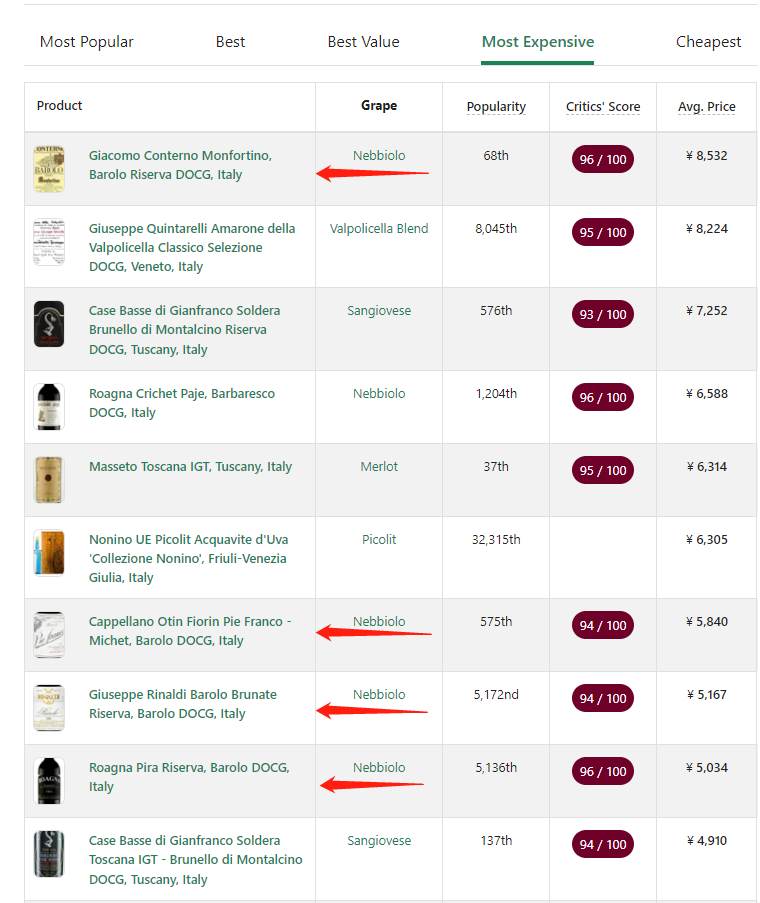Open the Best Value tab
Viewport: 760px width, 903px height.
coord(363,42)
